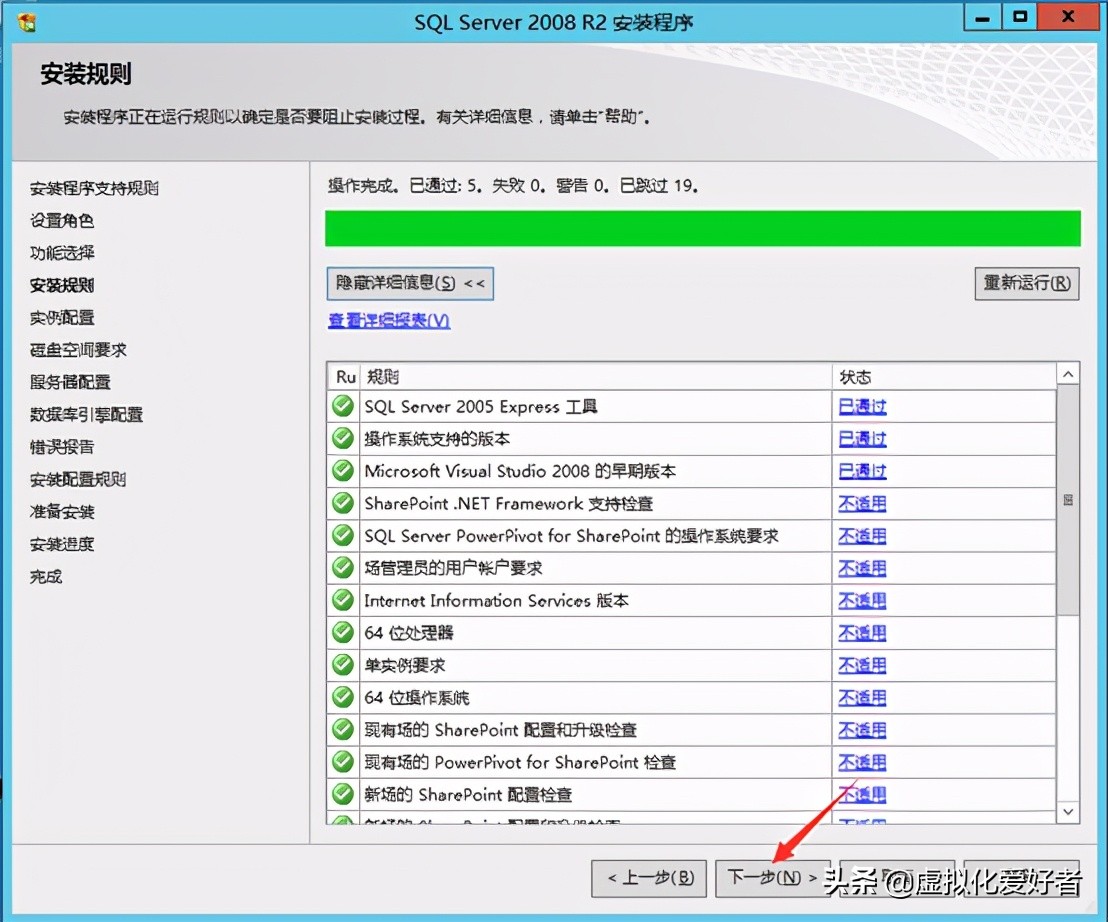1108x922 pixels.
Task: Select 安装程序支持规则 step in sidebar
Action: point(94,188)
